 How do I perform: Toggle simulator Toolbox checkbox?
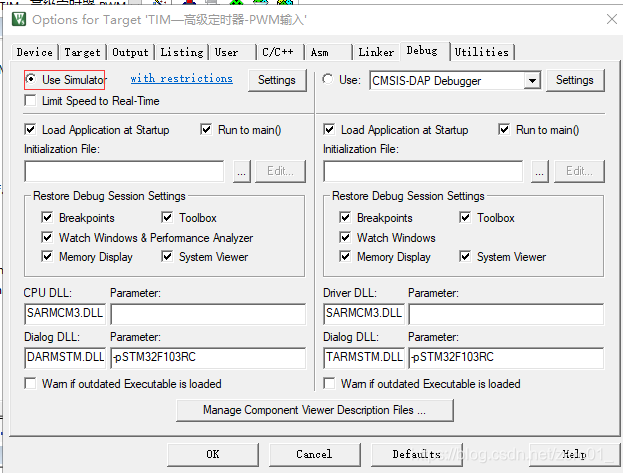pyautogui.click(x=167, y=217)
